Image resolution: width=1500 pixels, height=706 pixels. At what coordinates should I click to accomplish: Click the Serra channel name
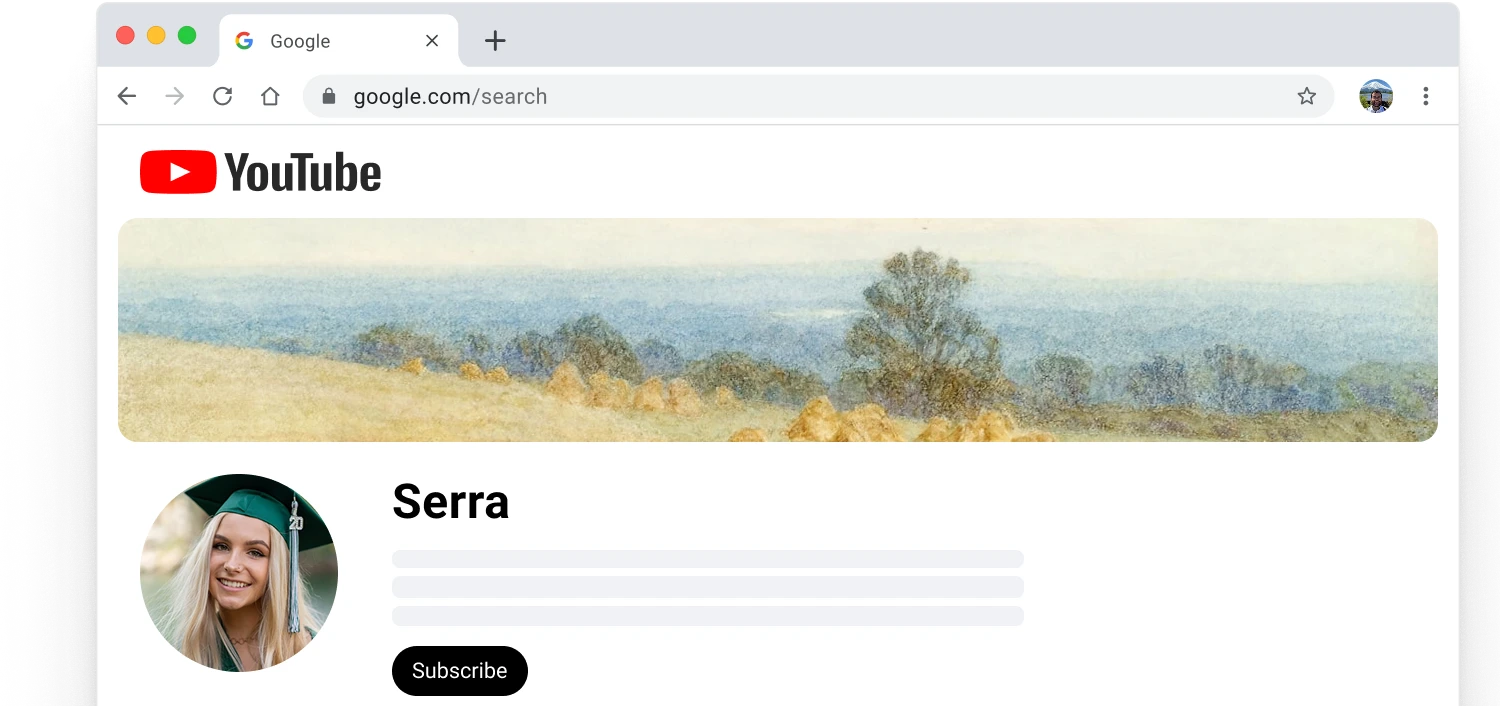pos(450,501)
